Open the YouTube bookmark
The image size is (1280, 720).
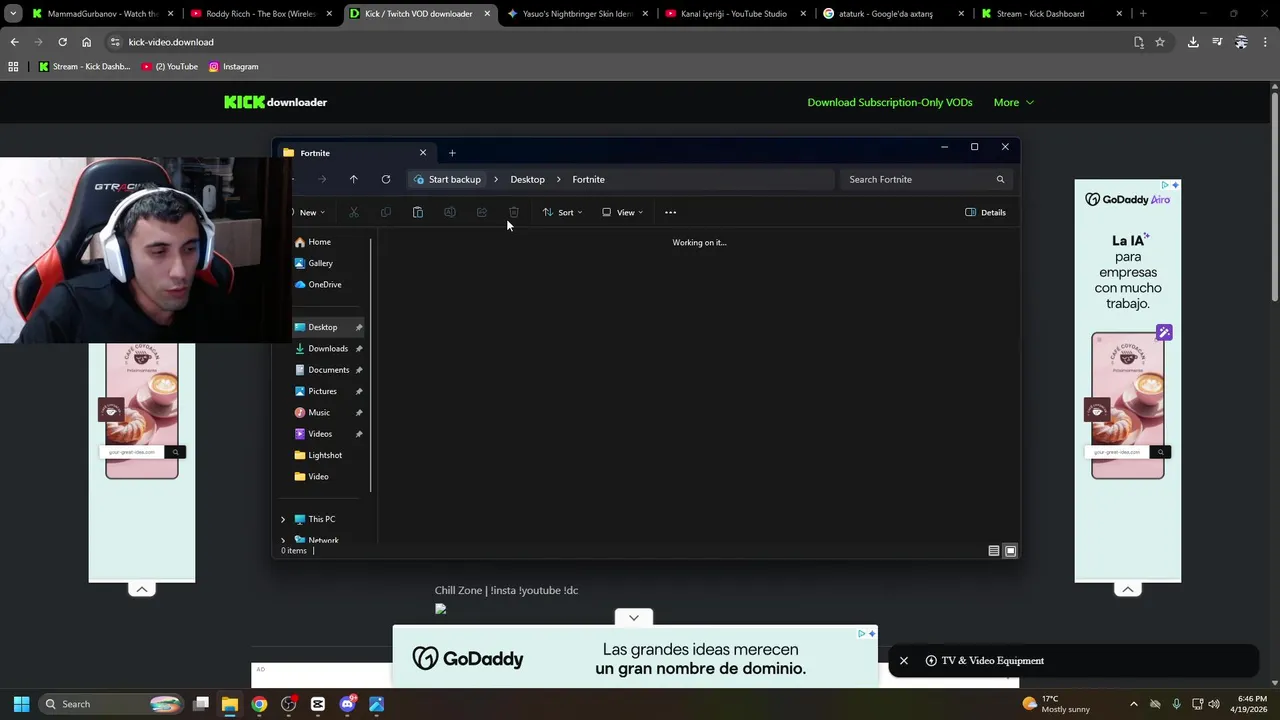coord(170,66)
